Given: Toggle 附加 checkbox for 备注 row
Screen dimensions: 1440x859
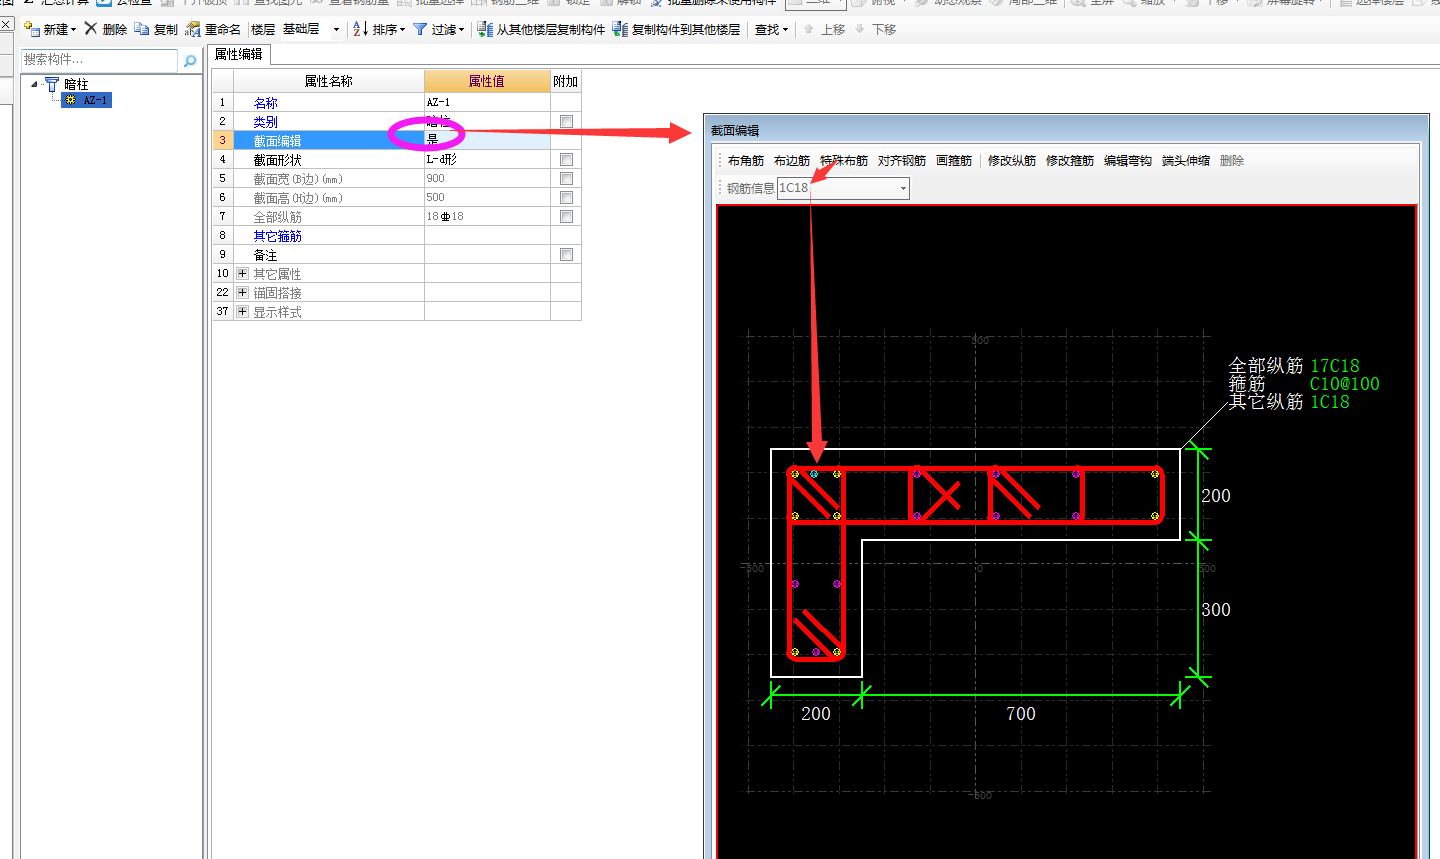Looking at the screenshot, I should tap(566, 254).
